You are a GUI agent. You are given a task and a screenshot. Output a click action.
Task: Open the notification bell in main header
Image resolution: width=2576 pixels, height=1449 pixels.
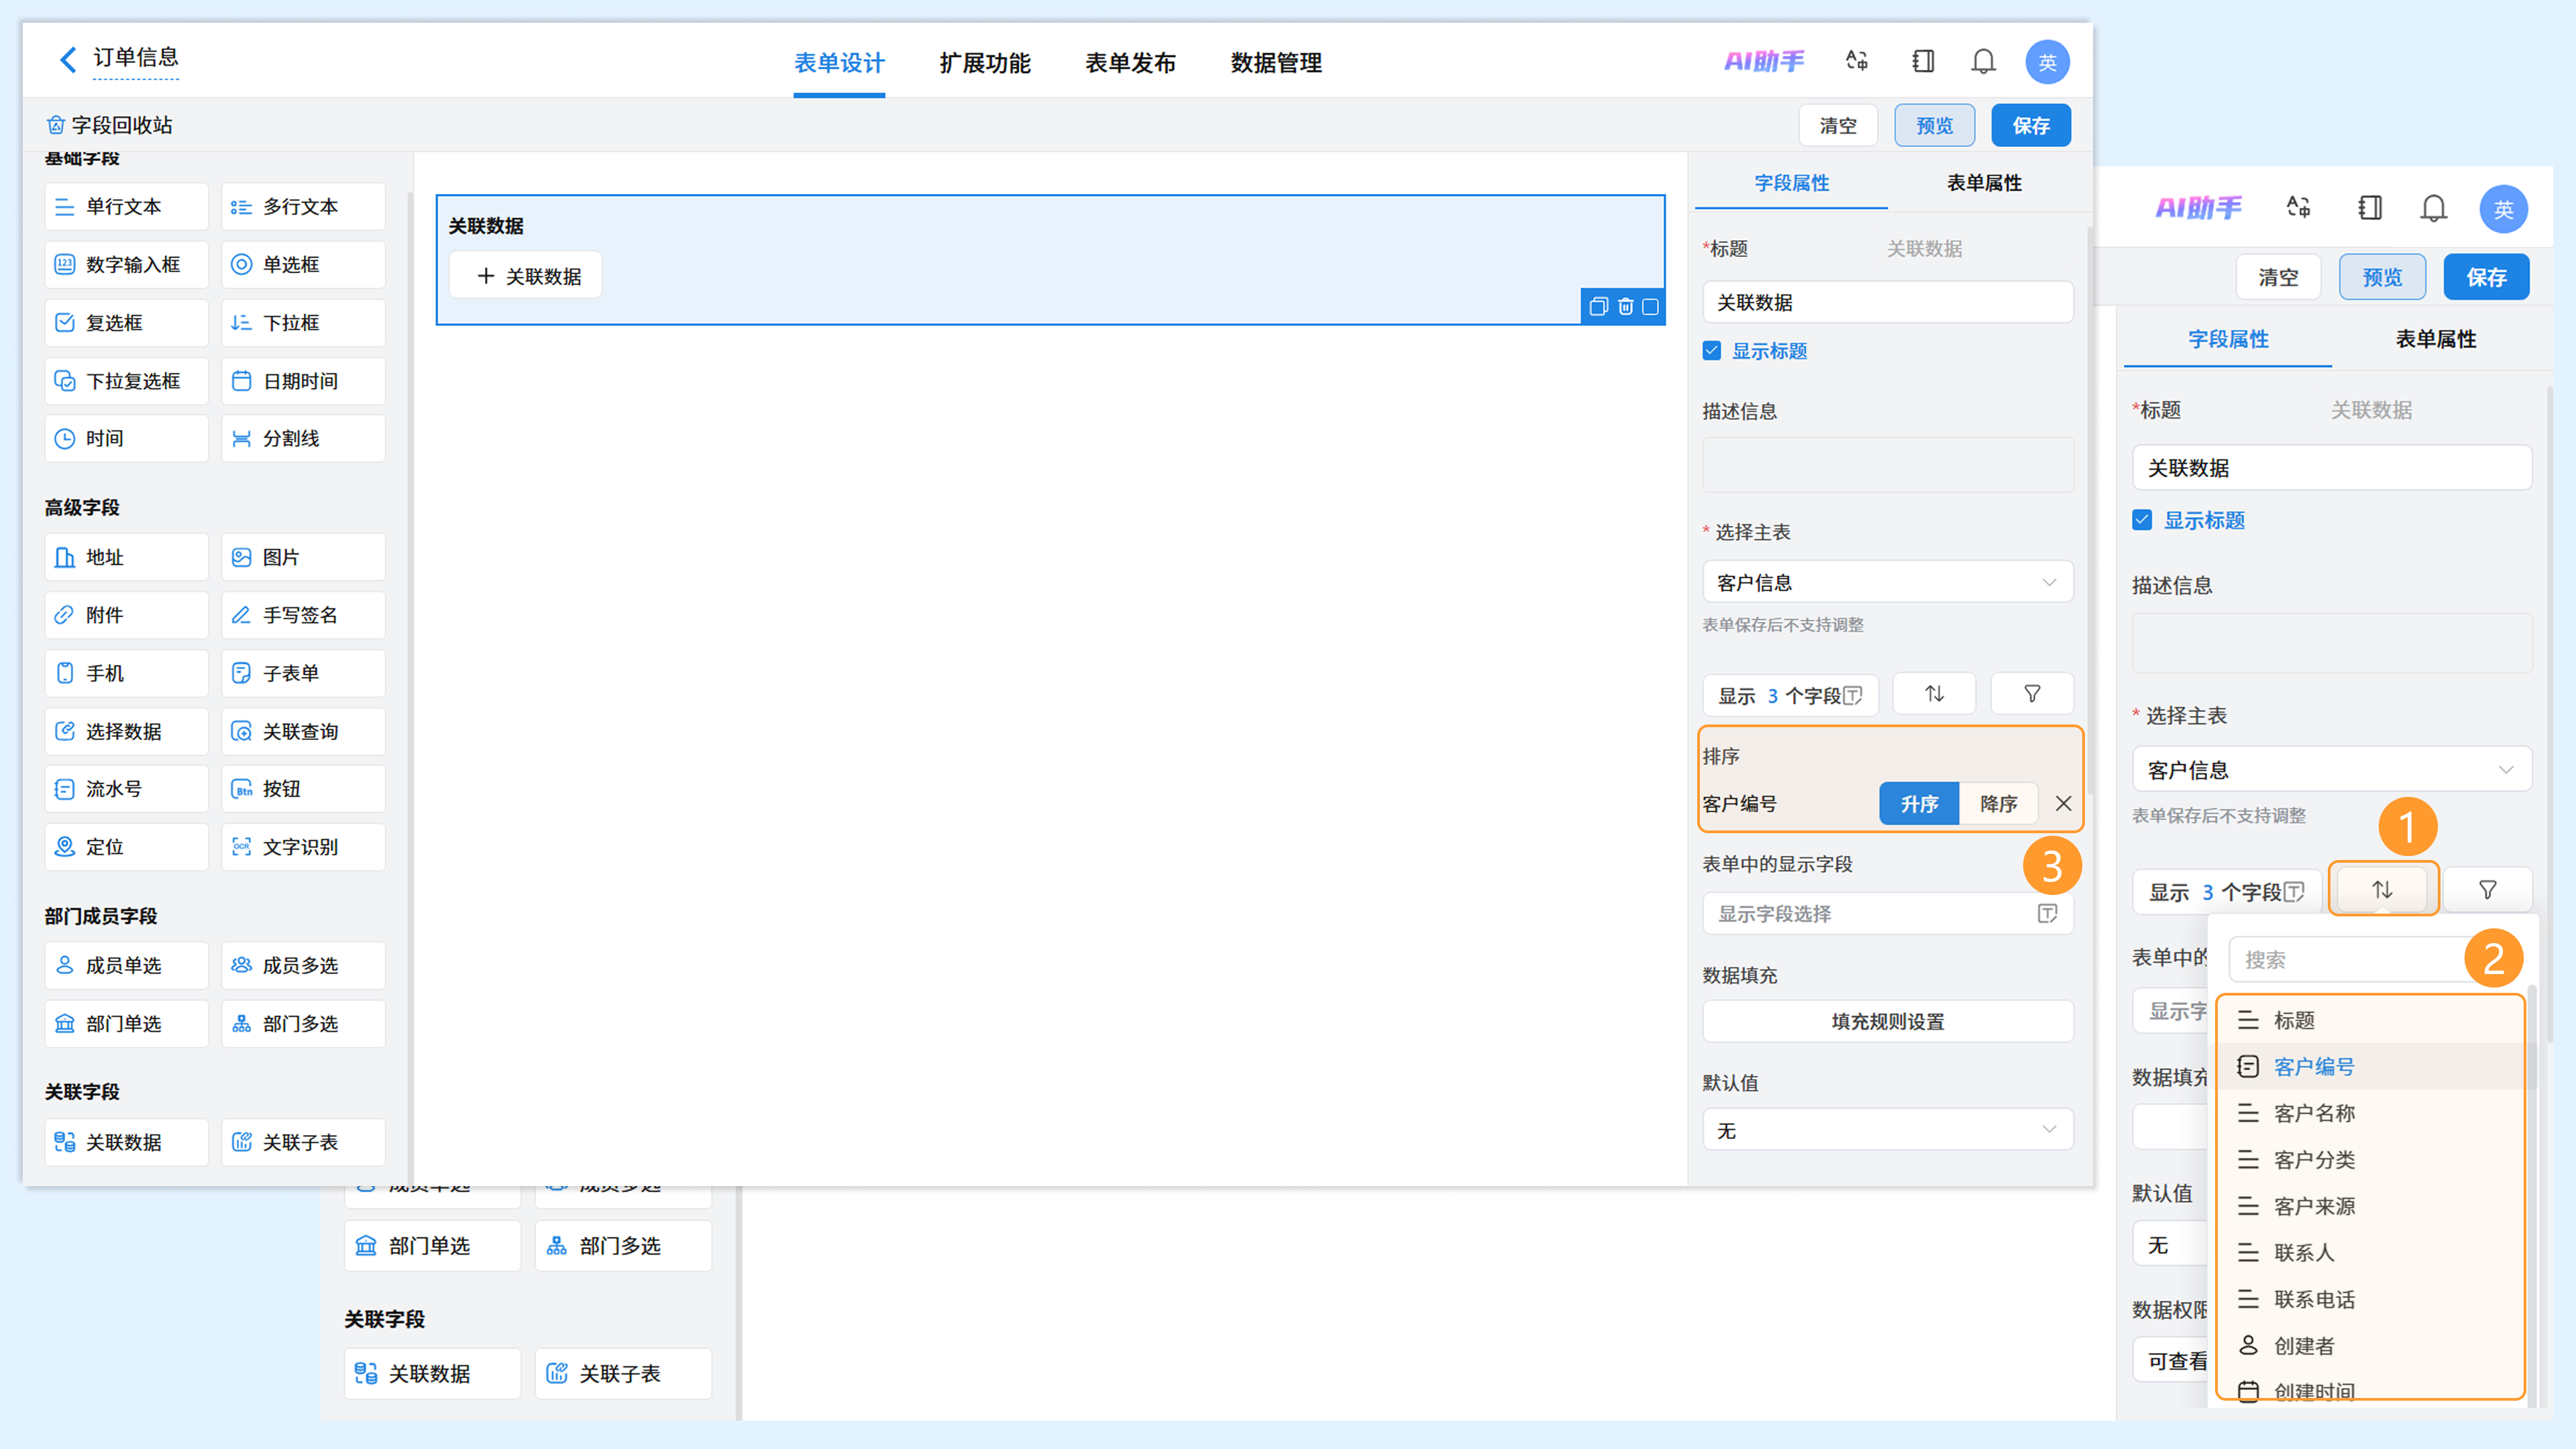click(x=1983, y=62)
